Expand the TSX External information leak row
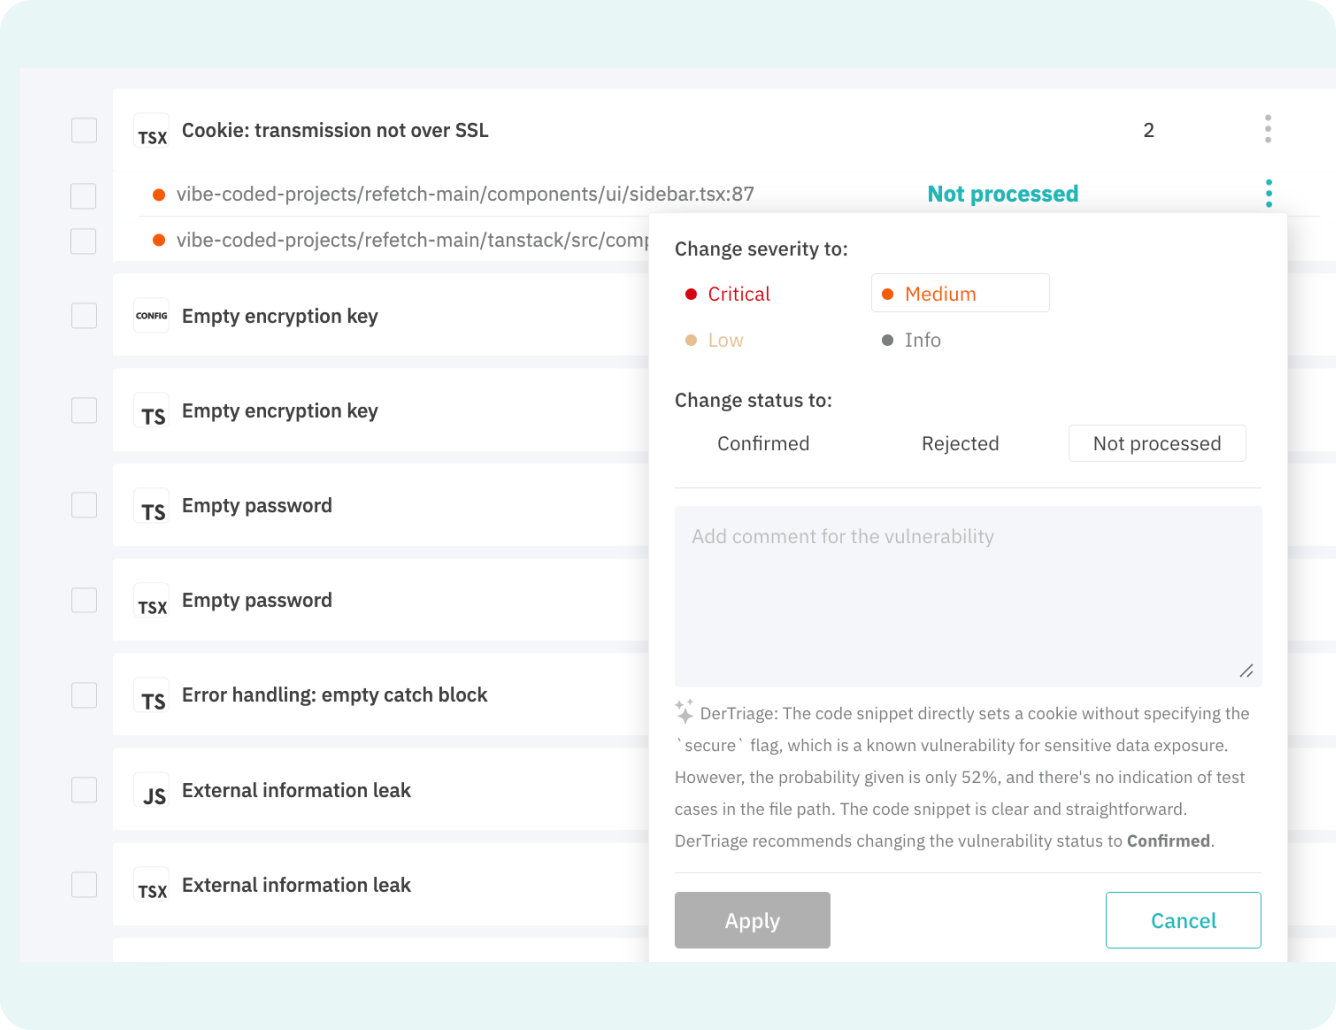The width and height of the screenshot is (1336, 1030). [x=296, y=885]
